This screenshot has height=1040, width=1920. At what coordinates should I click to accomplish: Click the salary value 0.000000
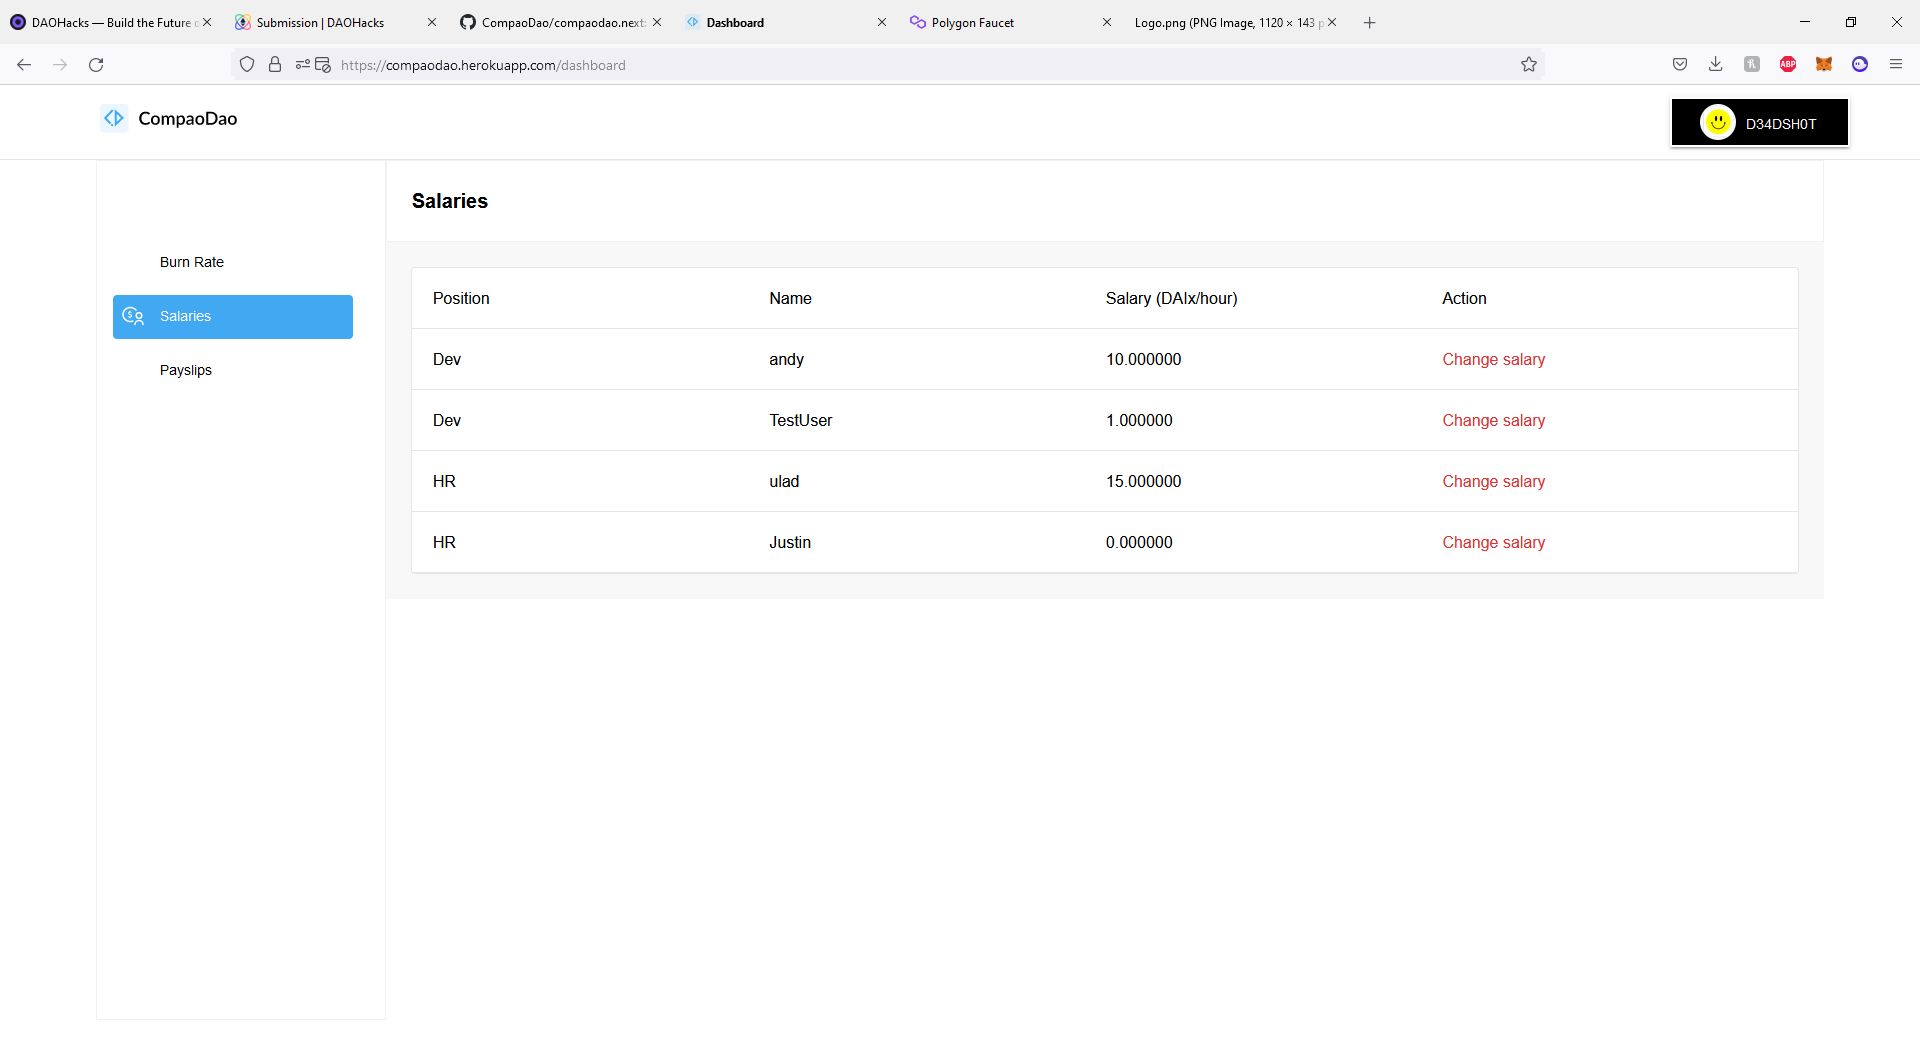pos(1139,542)
